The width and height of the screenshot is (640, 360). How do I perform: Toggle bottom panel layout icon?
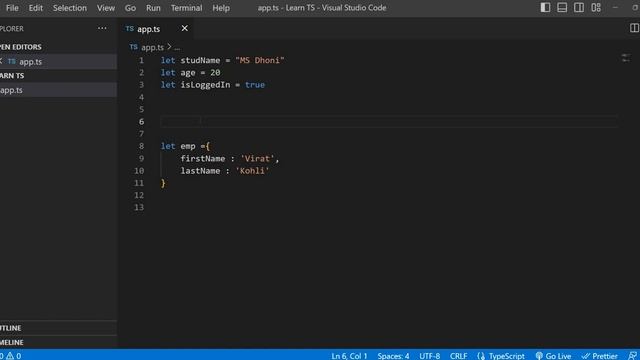click(x=562, y=8)
